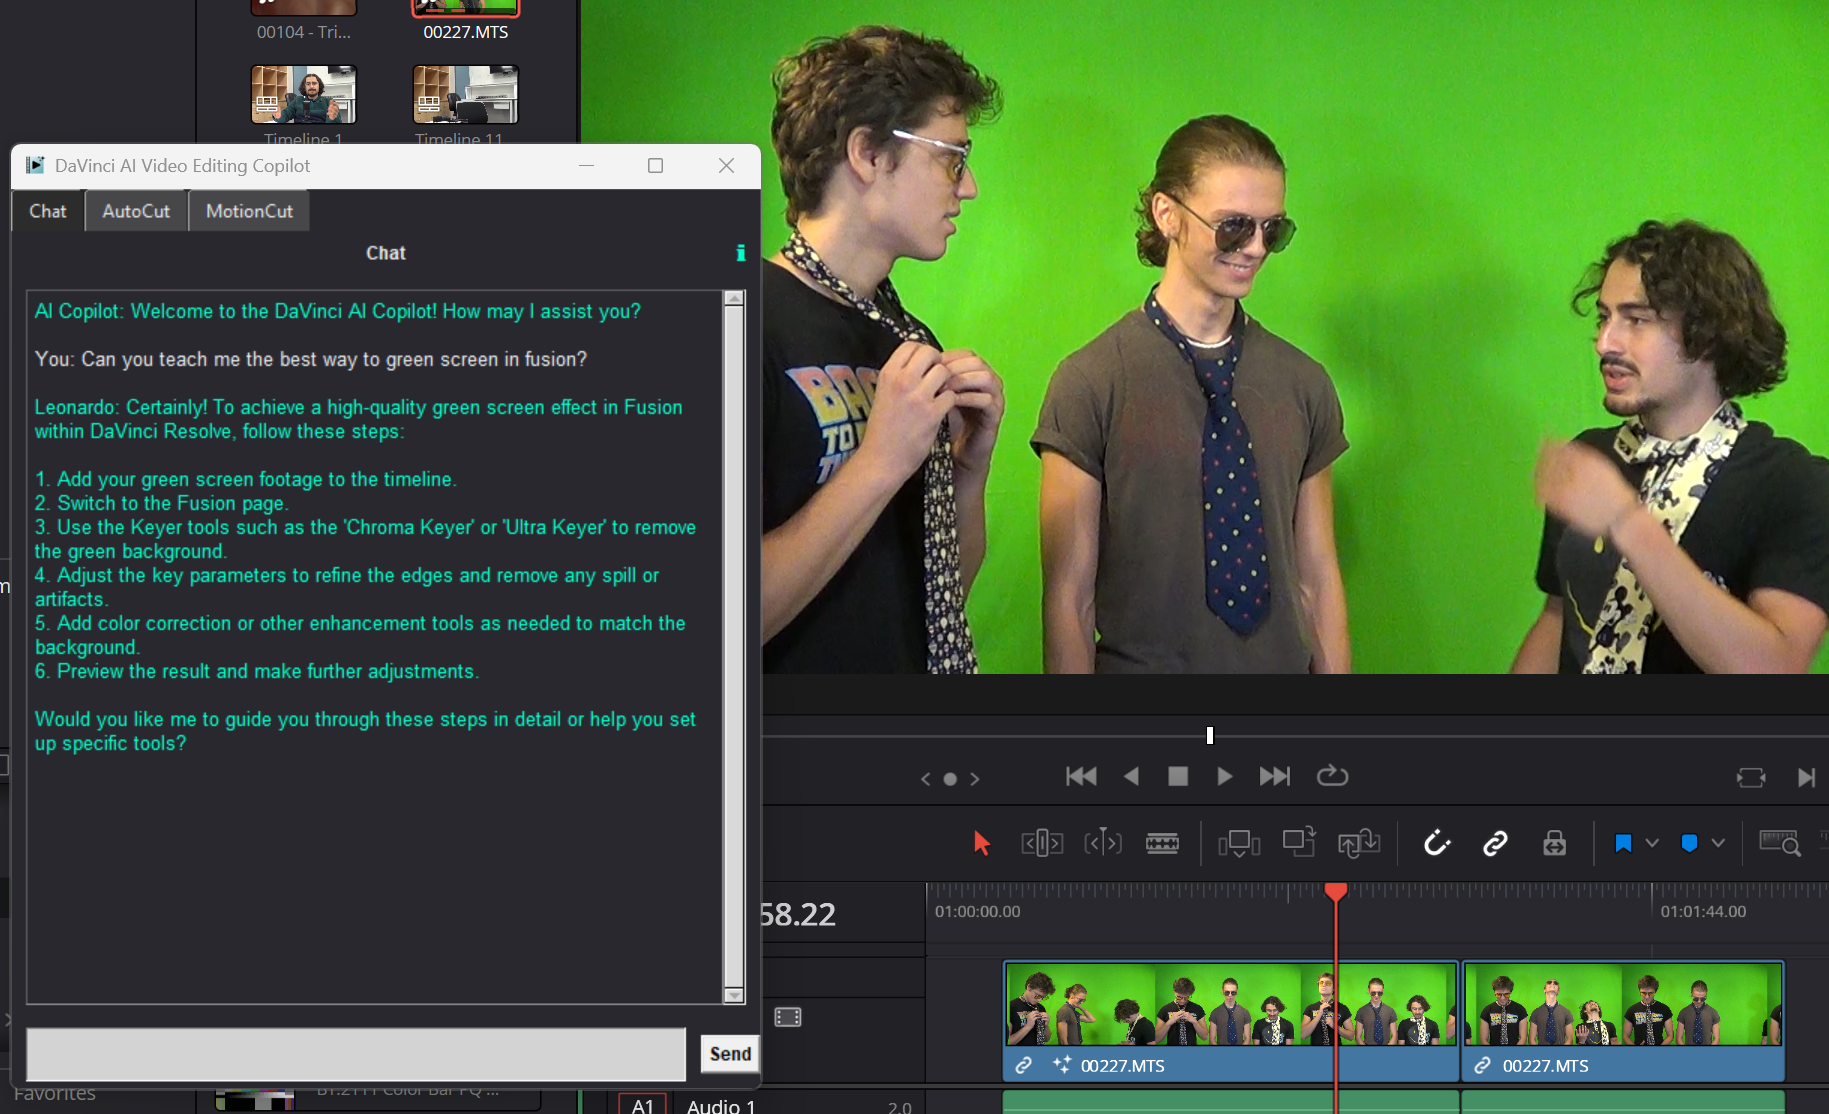Click the Insert Clip icon
The height and width of the screenshot is (1114, 1829).
pyautogui.click(x=1238, y=843)
